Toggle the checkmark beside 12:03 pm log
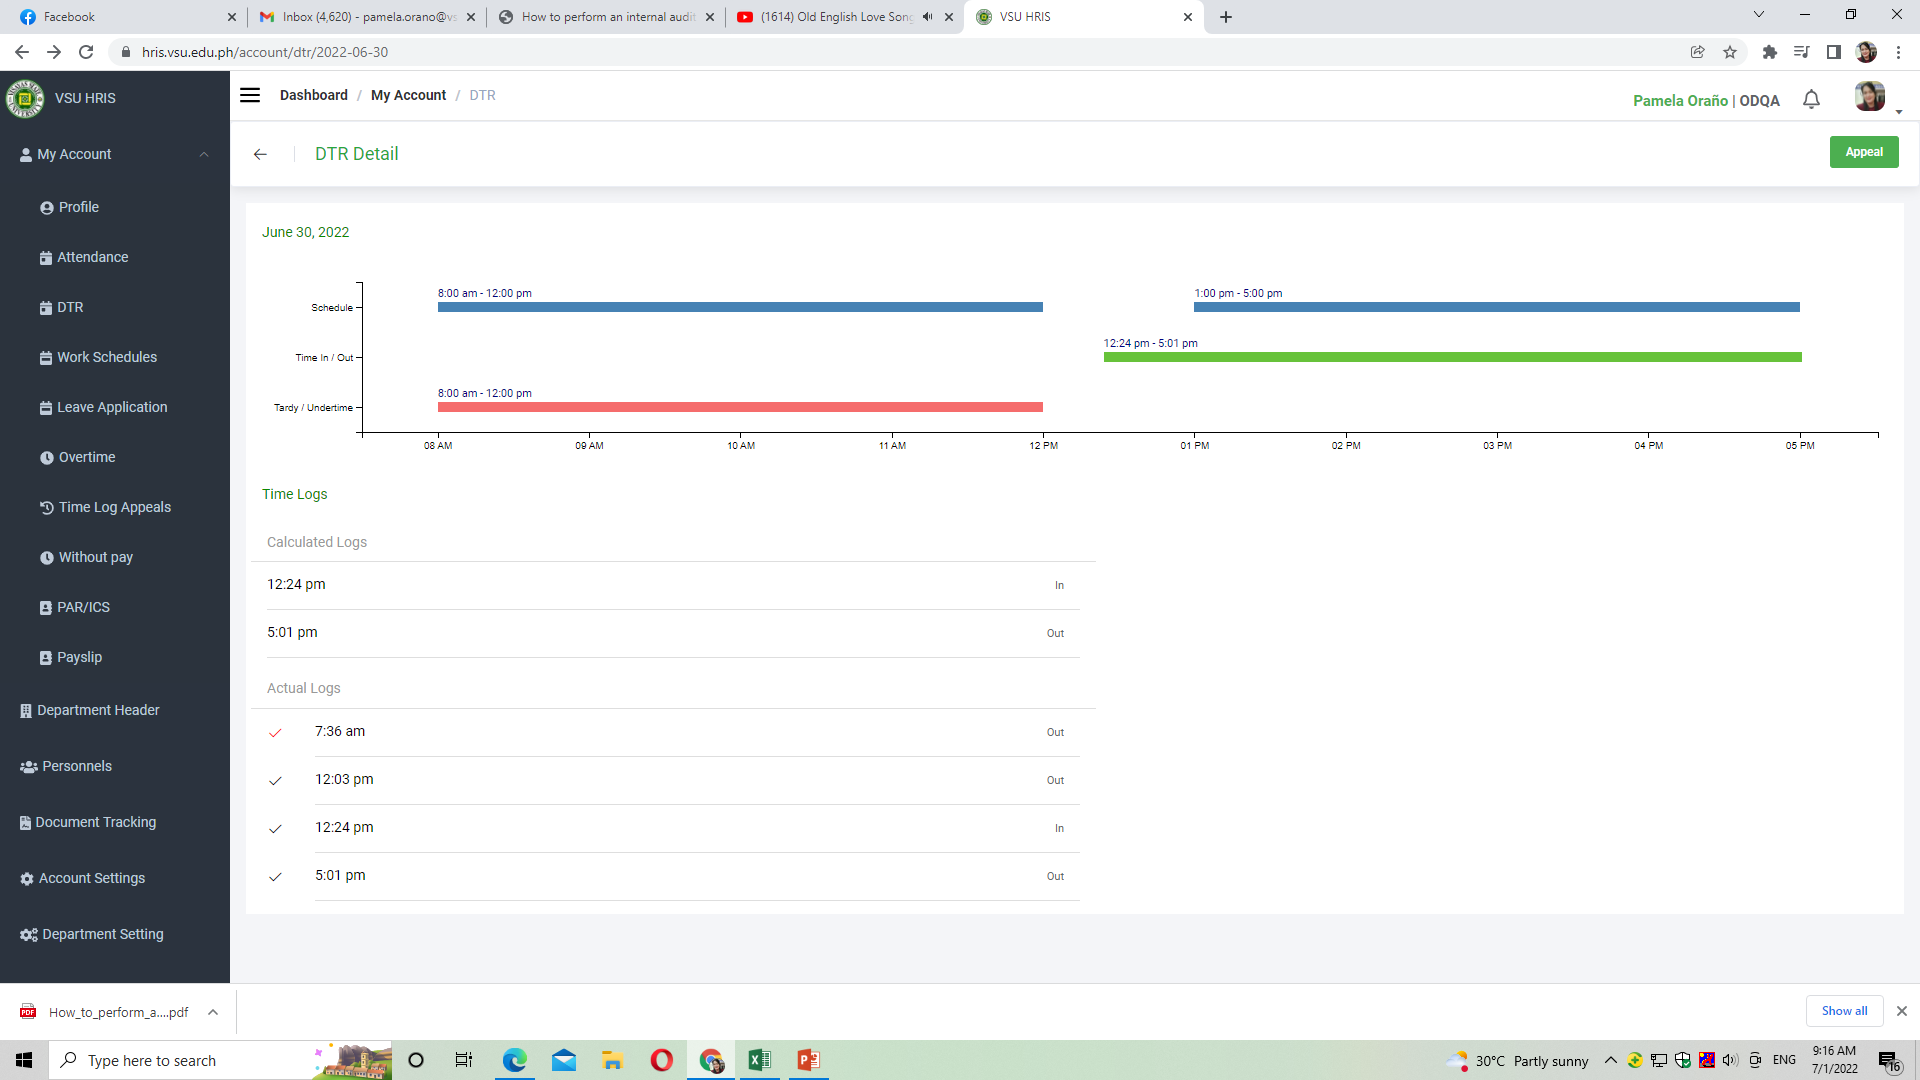The width and height of the screenshot is (1920, 1080). pyautogui.click(x=275, y=781)
